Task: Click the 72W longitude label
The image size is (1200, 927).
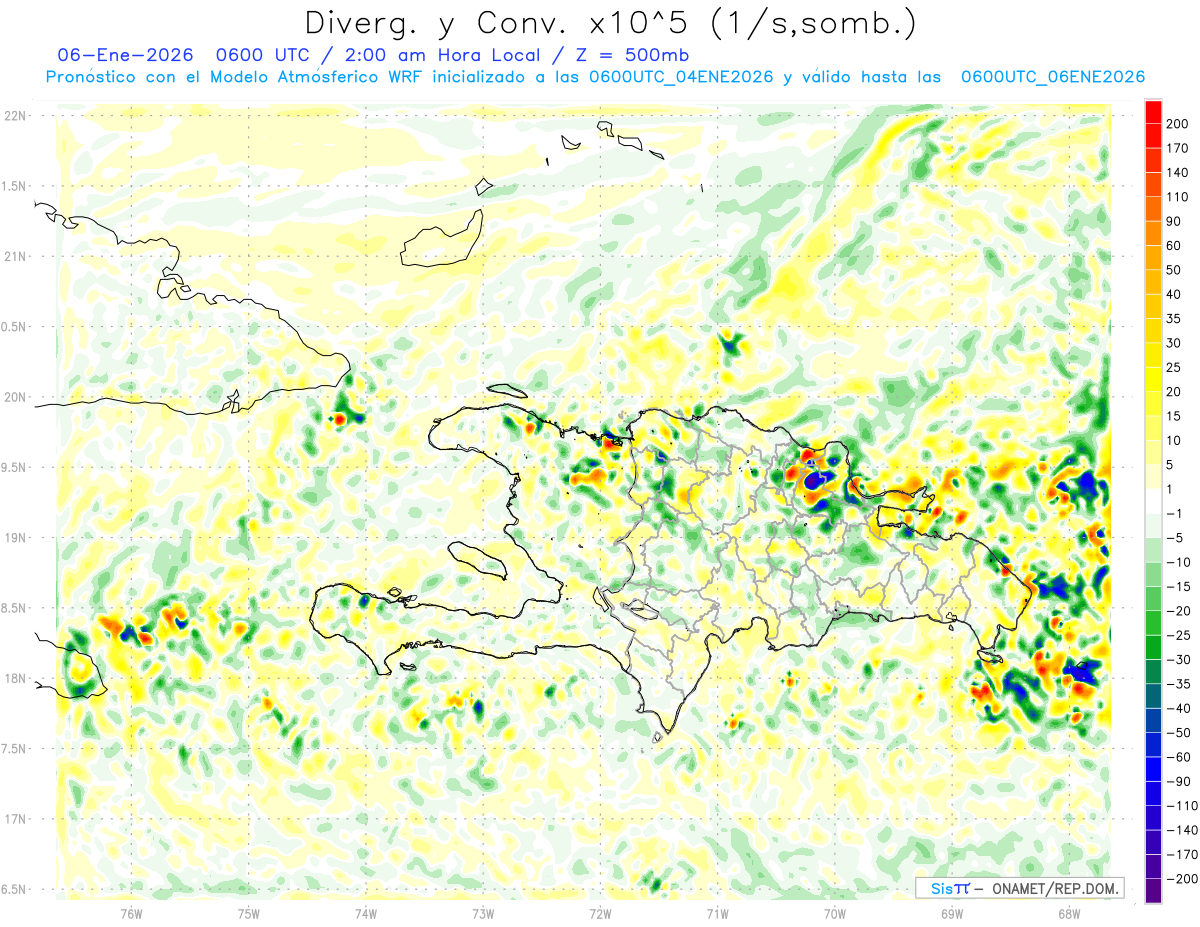Action: 601,914
